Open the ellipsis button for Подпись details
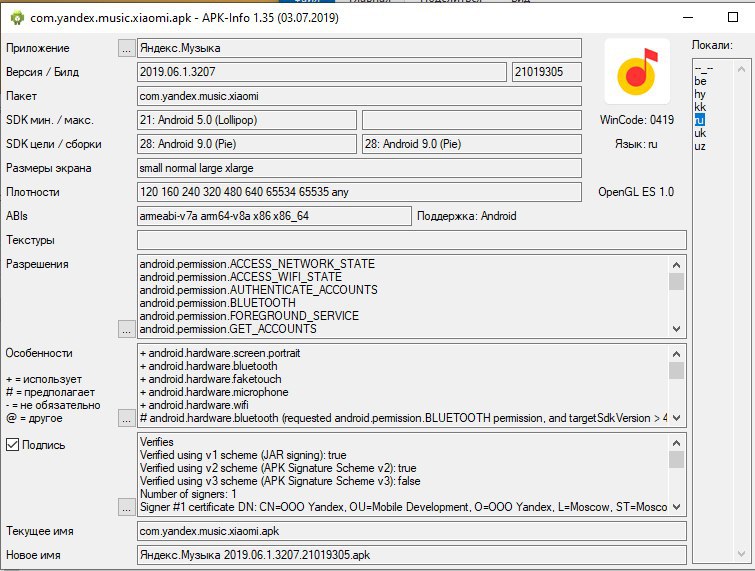Viewport: 755px width, 571px height. pos(126,507)
